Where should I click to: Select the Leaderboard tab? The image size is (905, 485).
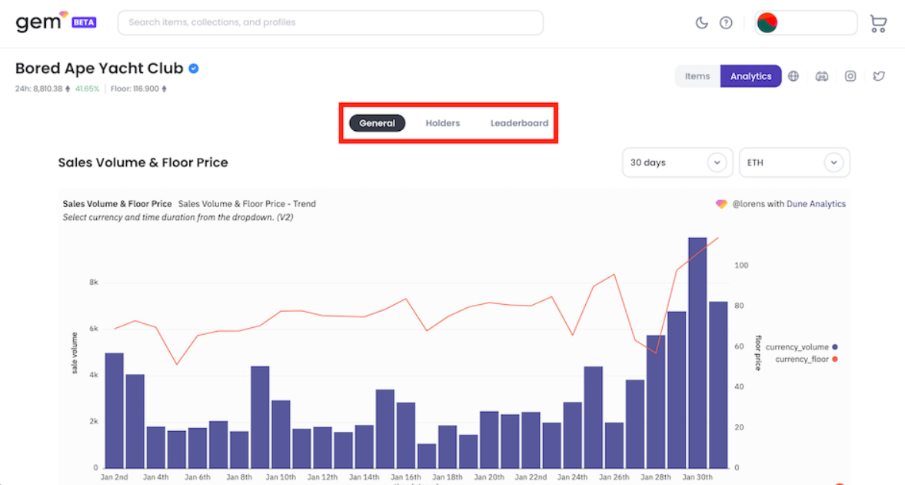(x=519, y=123)
